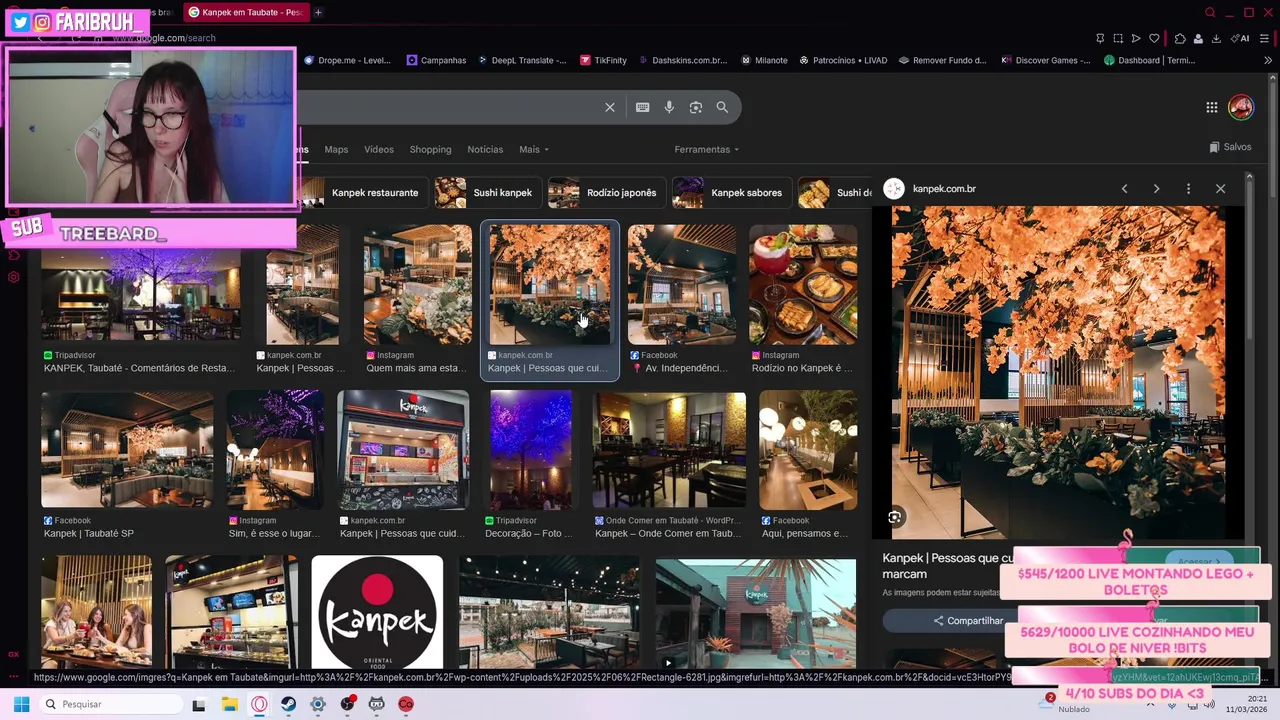Search inside image with Lens icon on preview
The height and width of the screenshot is (720, 1280).
click(895, 517)
